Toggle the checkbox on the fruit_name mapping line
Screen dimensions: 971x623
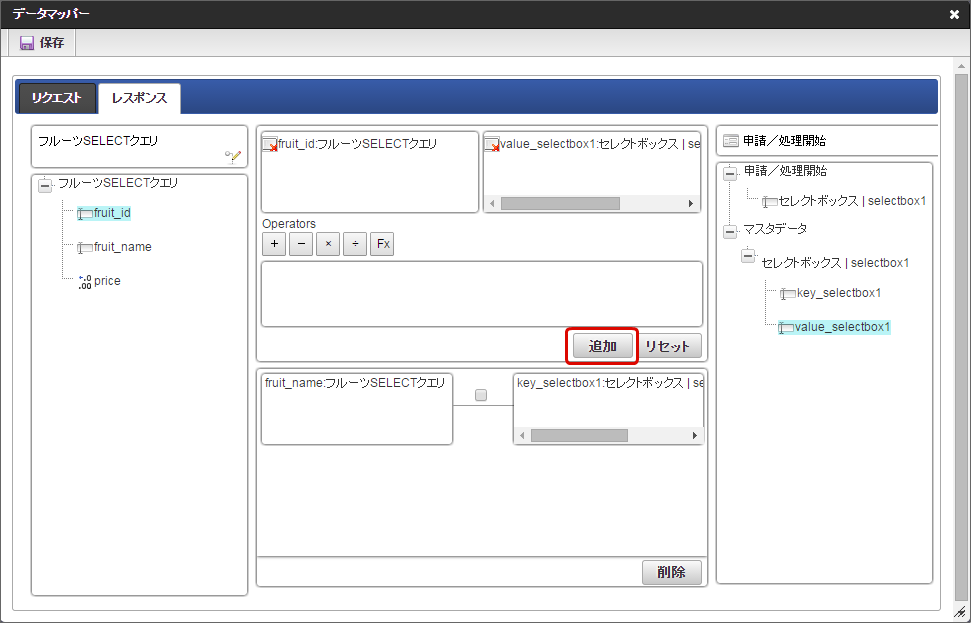coord(481,395)
